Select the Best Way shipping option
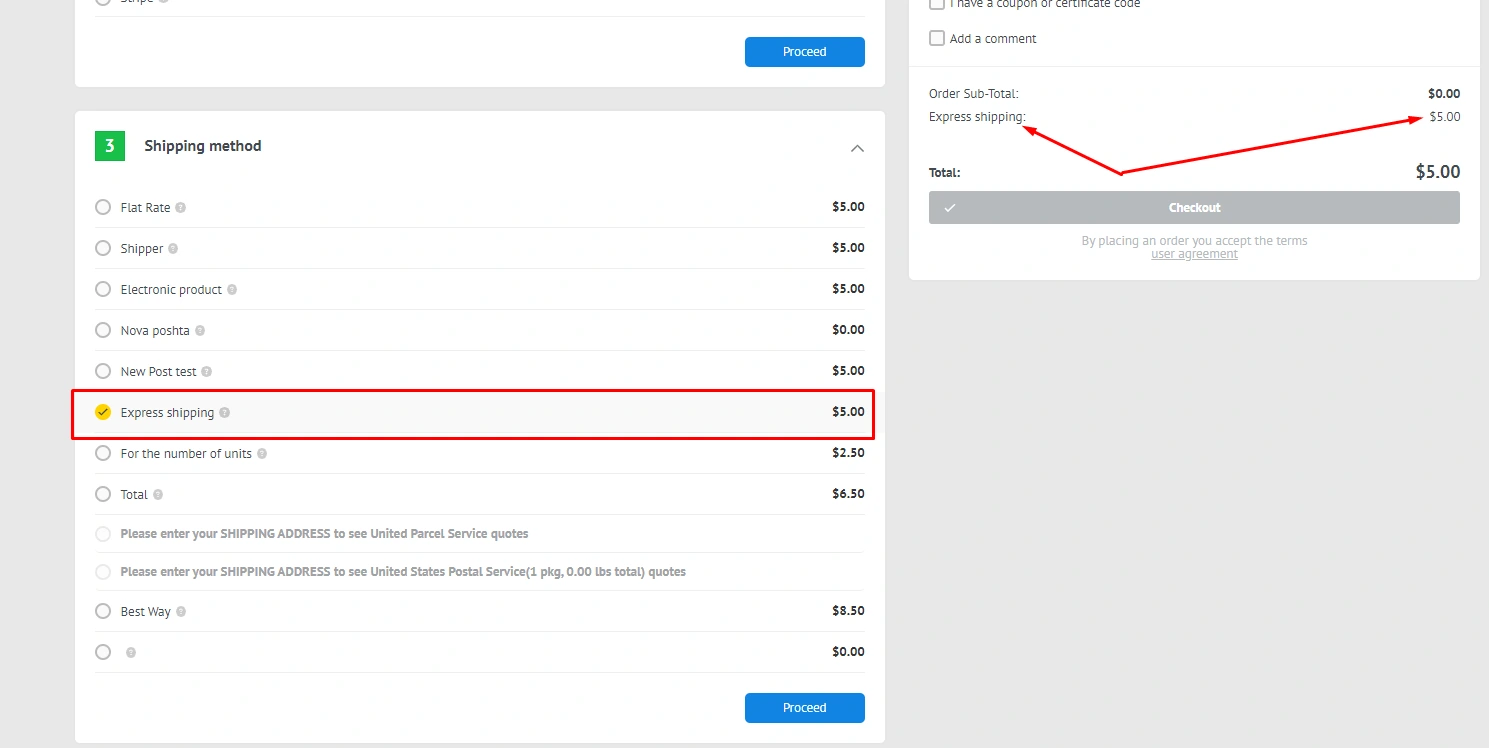 pyautogui.click(x=103, y=611)
